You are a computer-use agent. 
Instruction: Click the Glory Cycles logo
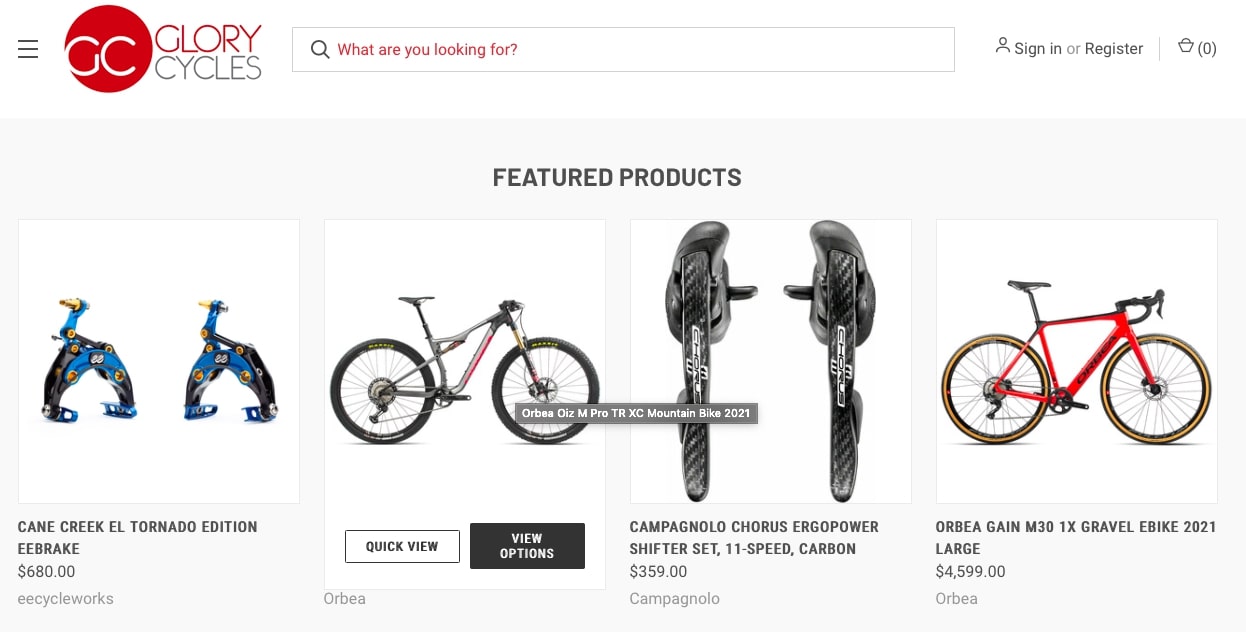click(x=163, y=49)
